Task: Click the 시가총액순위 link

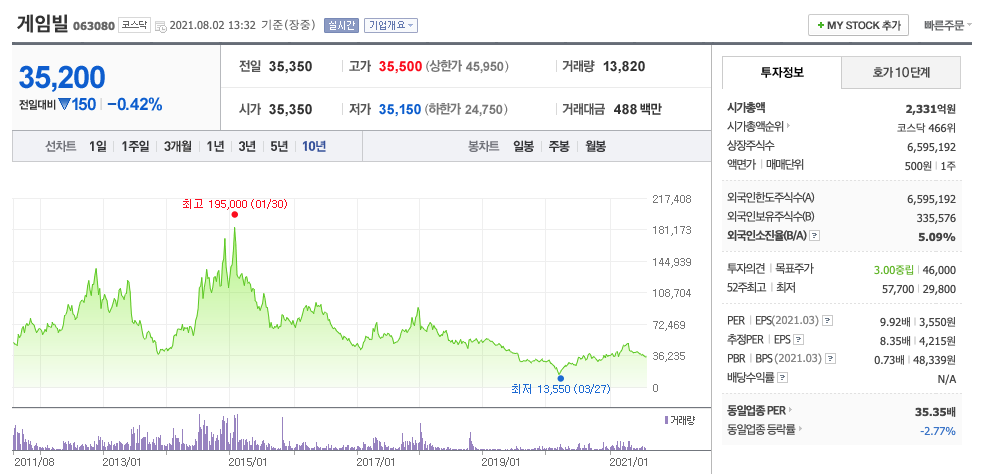Action: click(x=754, y=126)
